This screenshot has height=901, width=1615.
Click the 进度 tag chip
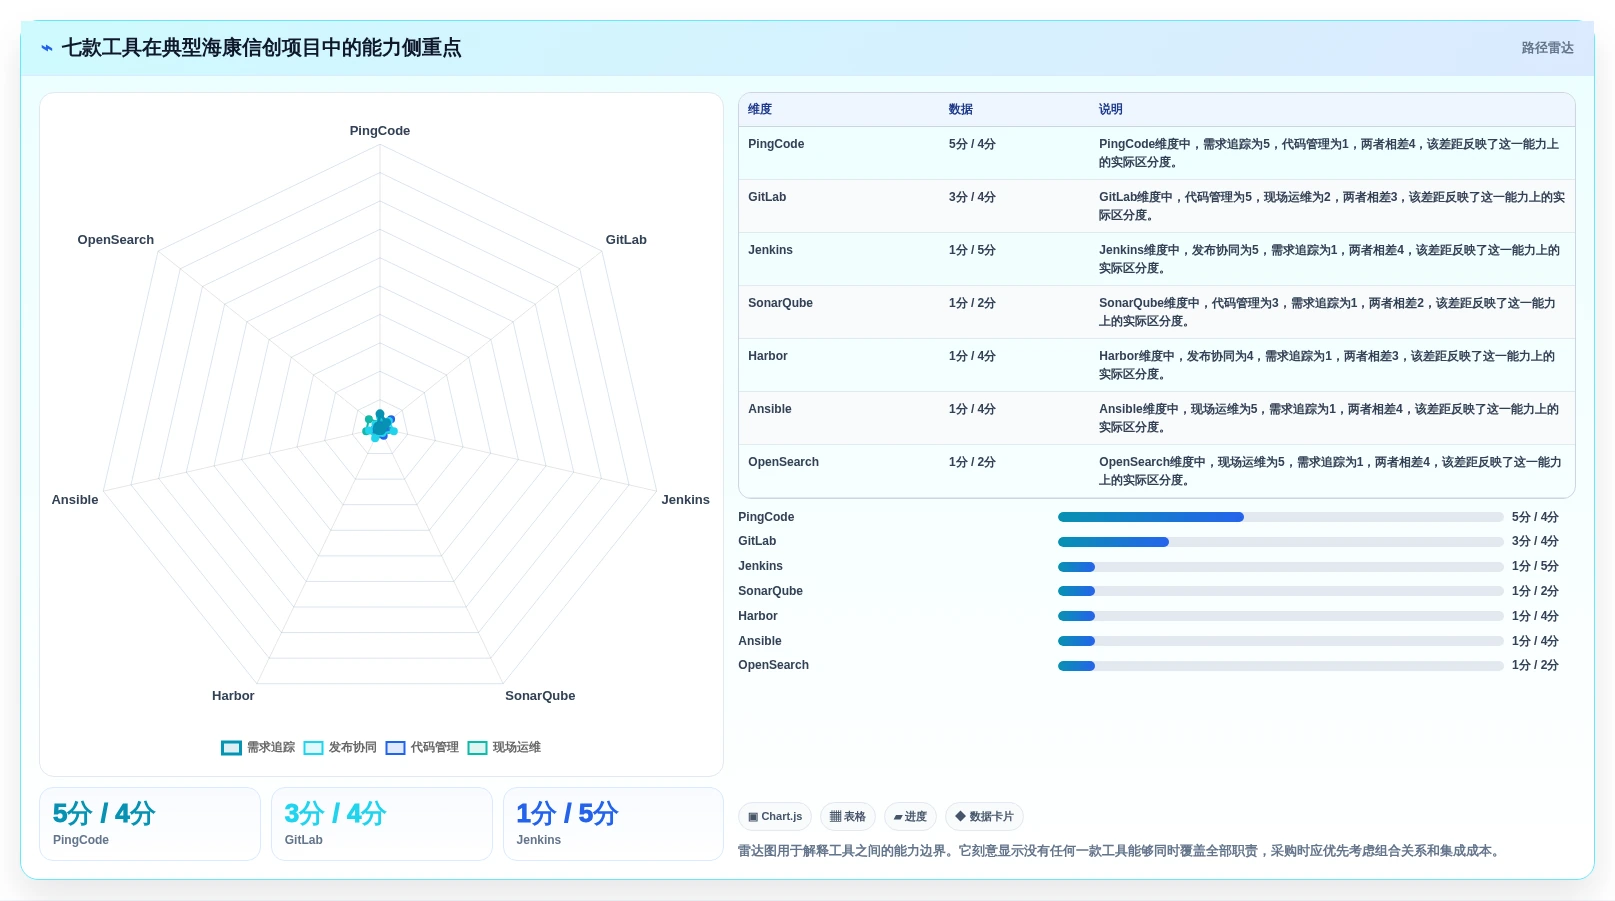click(910, 817)
